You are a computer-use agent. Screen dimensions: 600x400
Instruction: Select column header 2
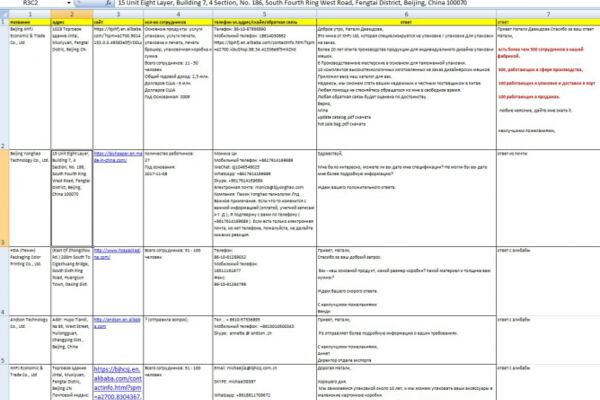pos(72,14)
